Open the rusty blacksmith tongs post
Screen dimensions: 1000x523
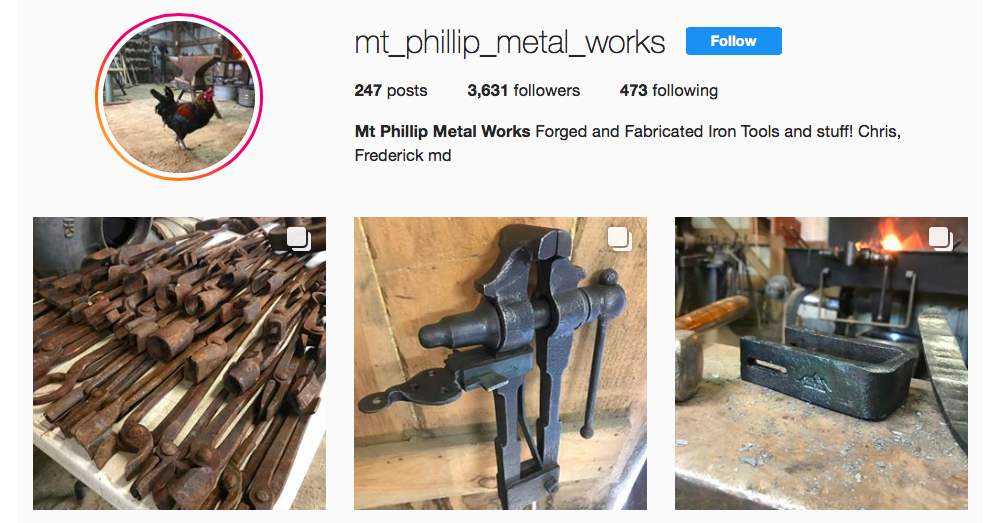coord(179,363)
